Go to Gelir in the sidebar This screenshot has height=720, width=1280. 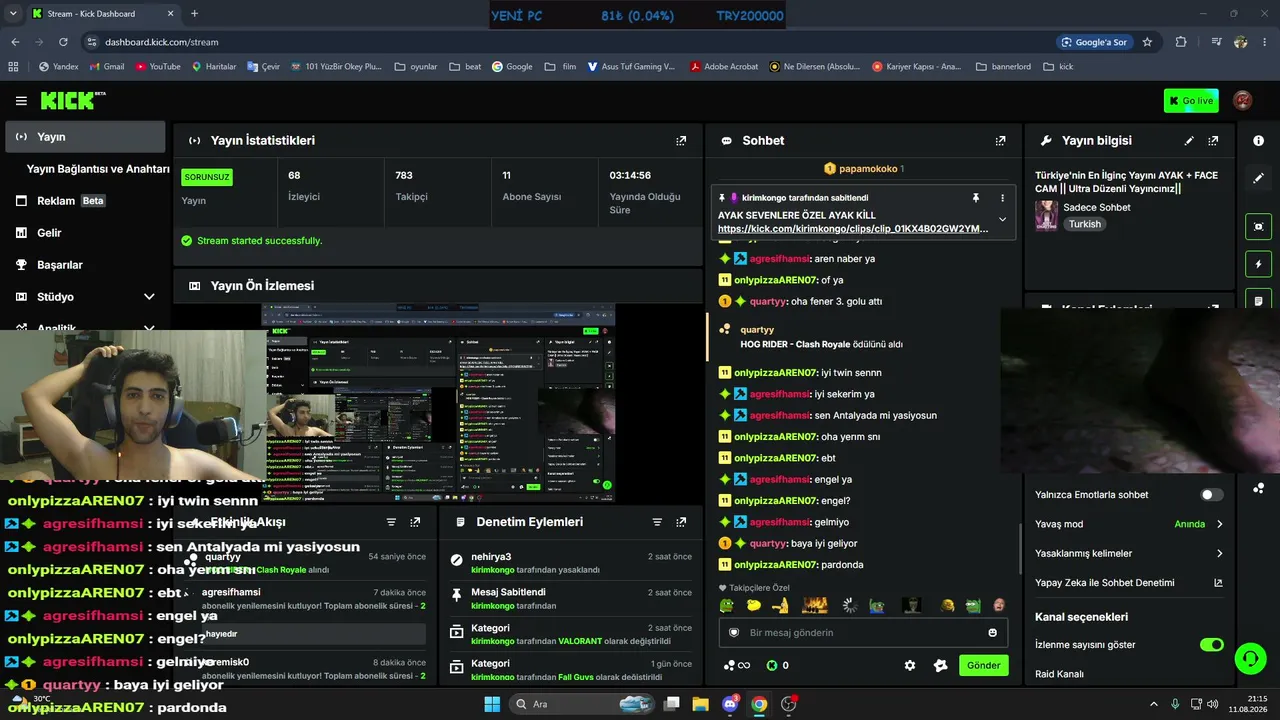click(x=85, y=233)
